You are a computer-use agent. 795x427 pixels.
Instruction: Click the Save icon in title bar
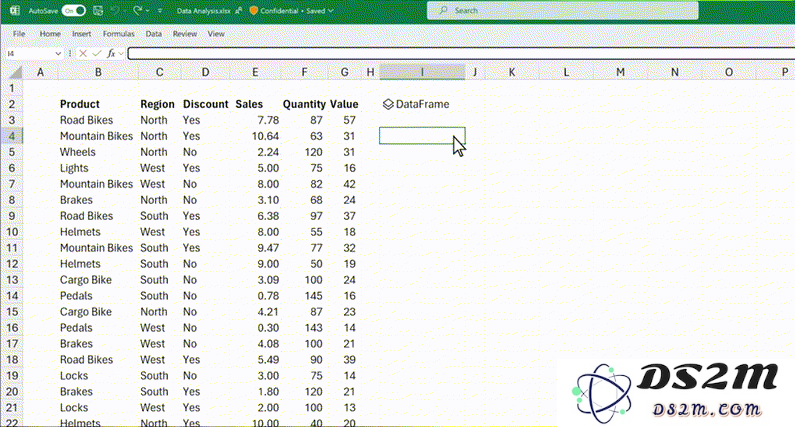(98, 11)
